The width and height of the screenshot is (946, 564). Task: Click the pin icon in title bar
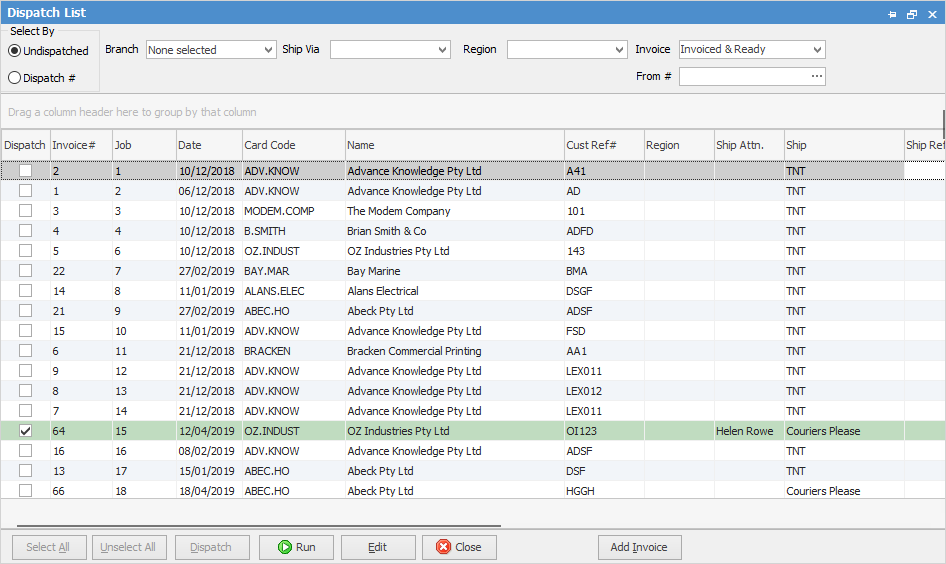coord(892,14)
